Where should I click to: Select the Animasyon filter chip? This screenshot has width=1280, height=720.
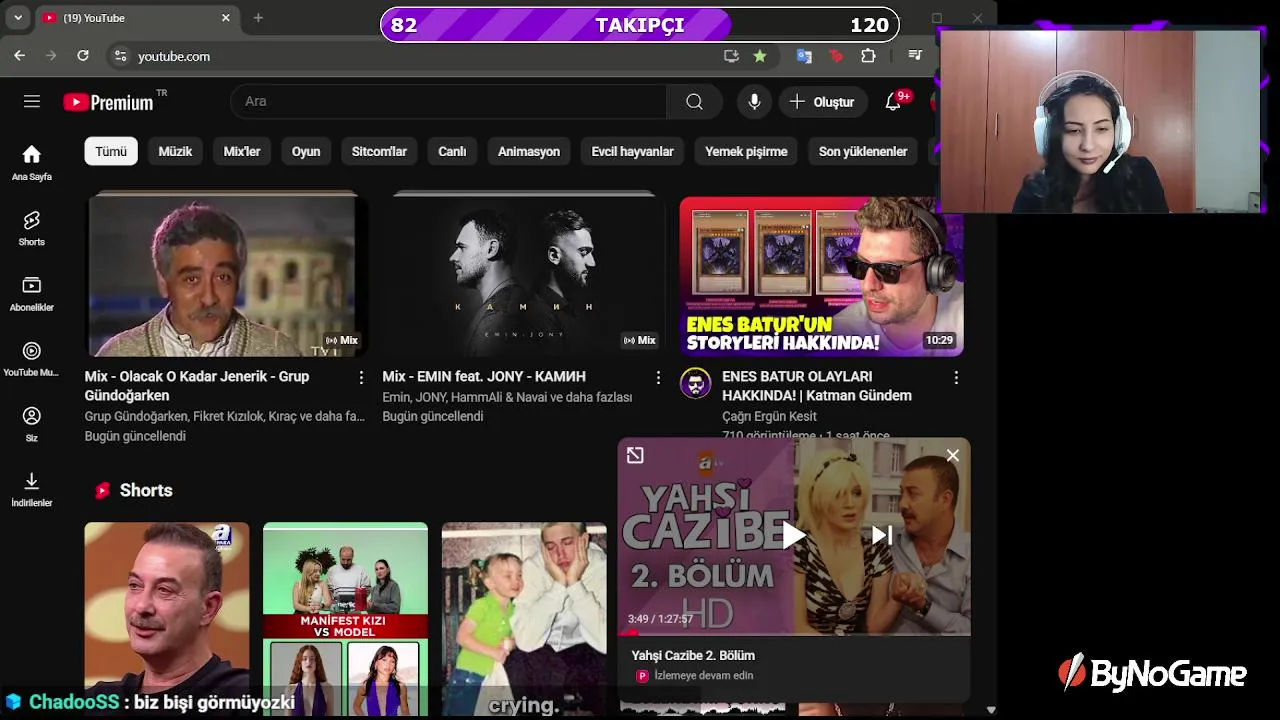[x=529, y=151]
